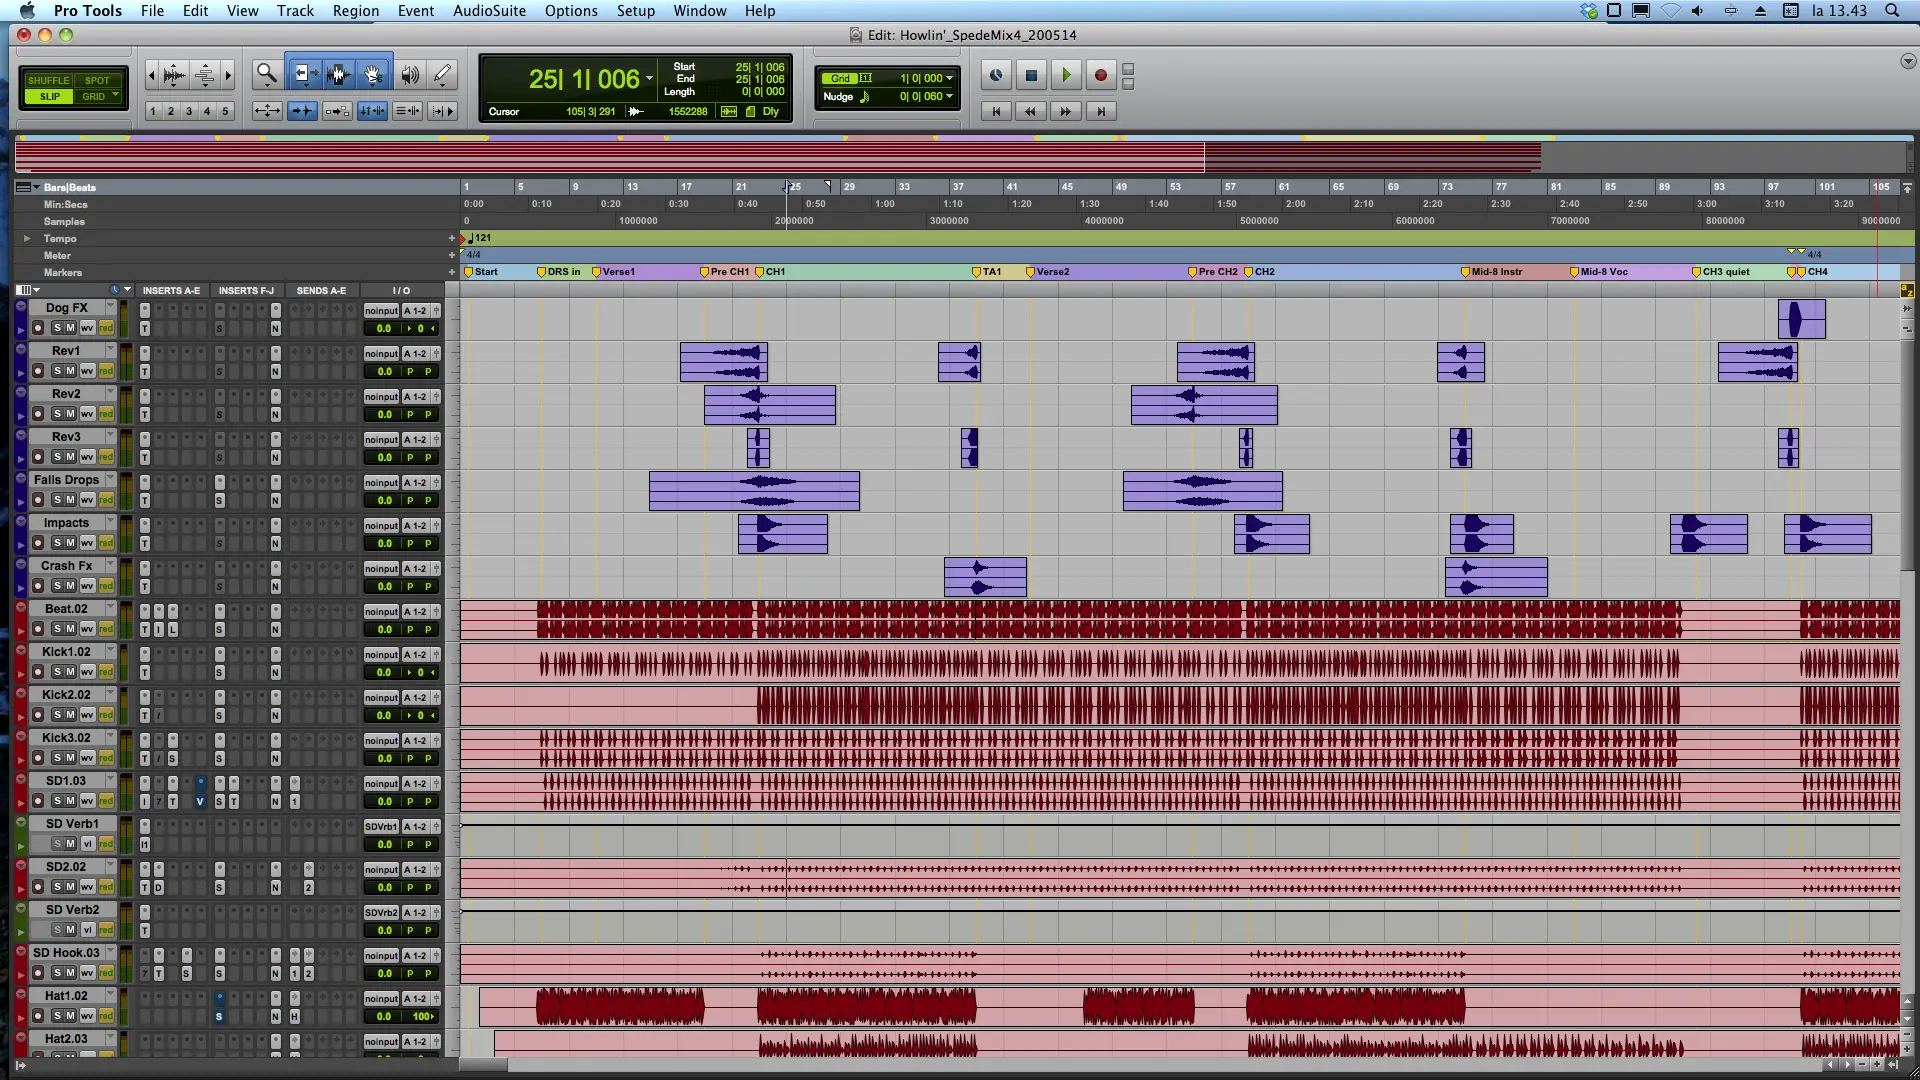Viewport: 1920px width, 1080px height.
Task: Click the Fast Forward transport button
Action: coord(1066,111)
